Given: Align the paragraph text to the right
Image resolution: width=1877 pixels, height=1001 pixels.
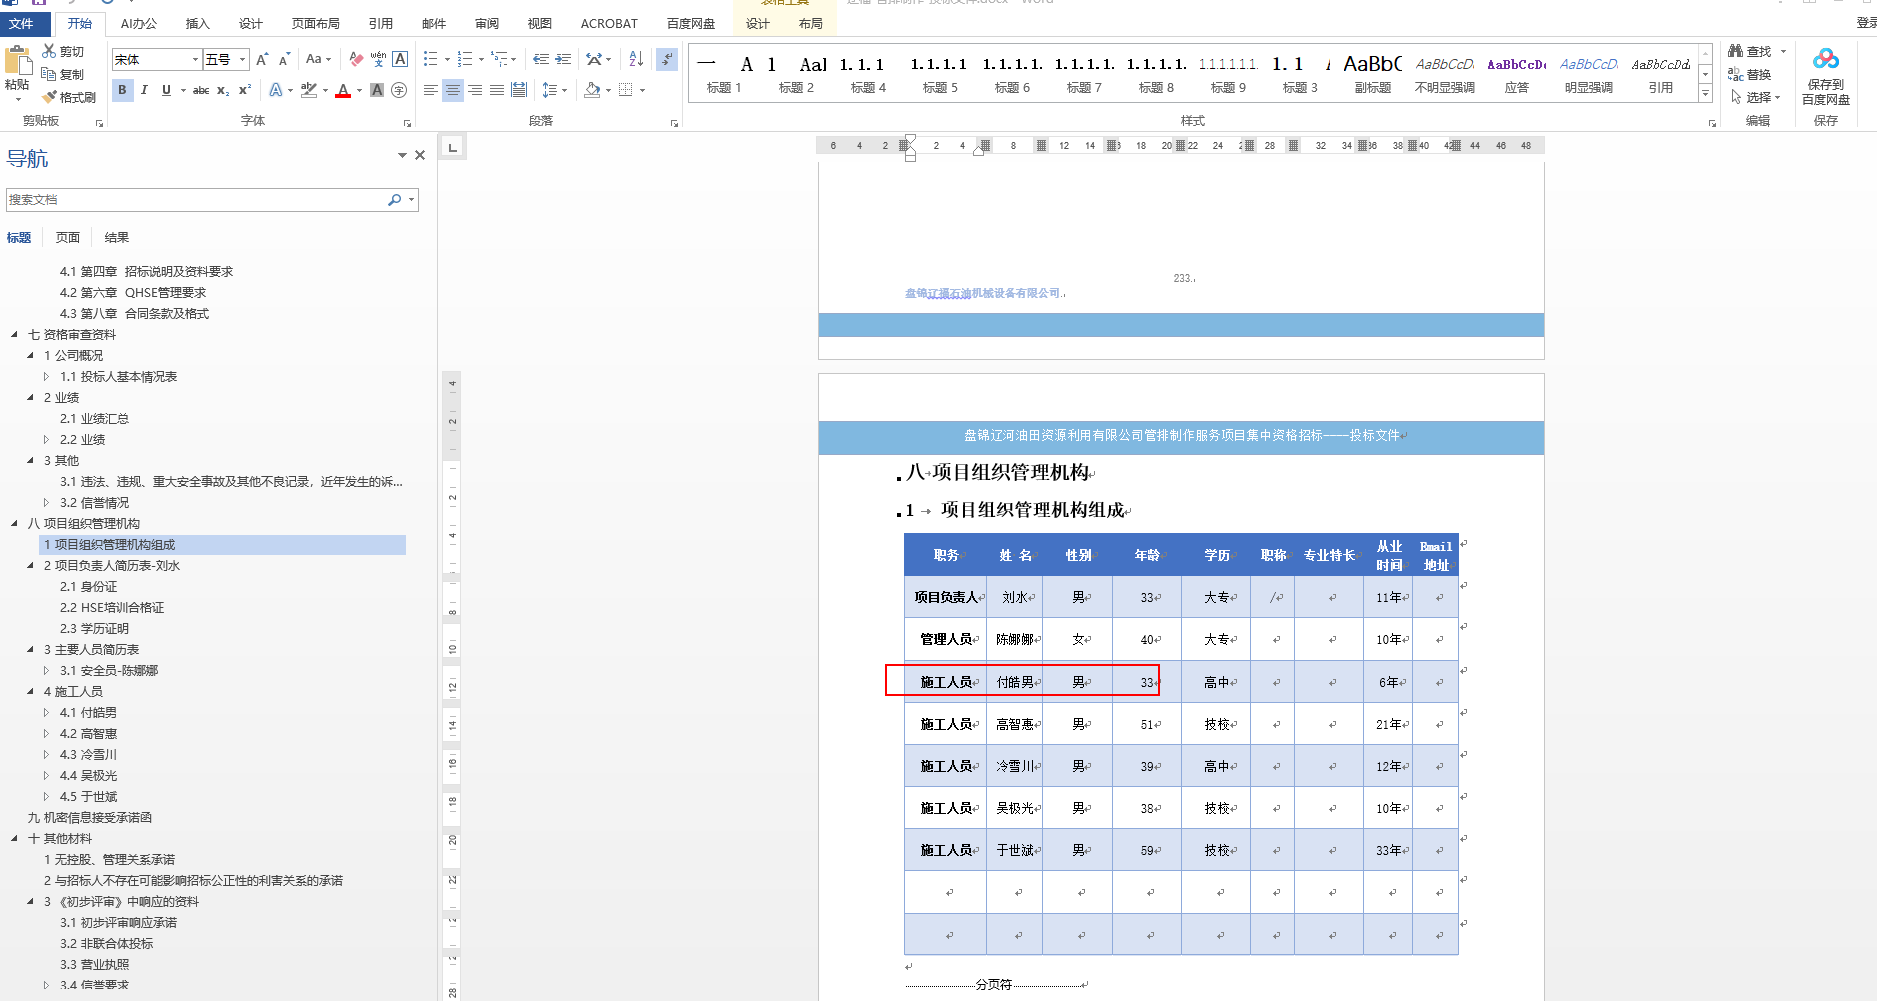Looking at the screenshot, I should point(475,90).
